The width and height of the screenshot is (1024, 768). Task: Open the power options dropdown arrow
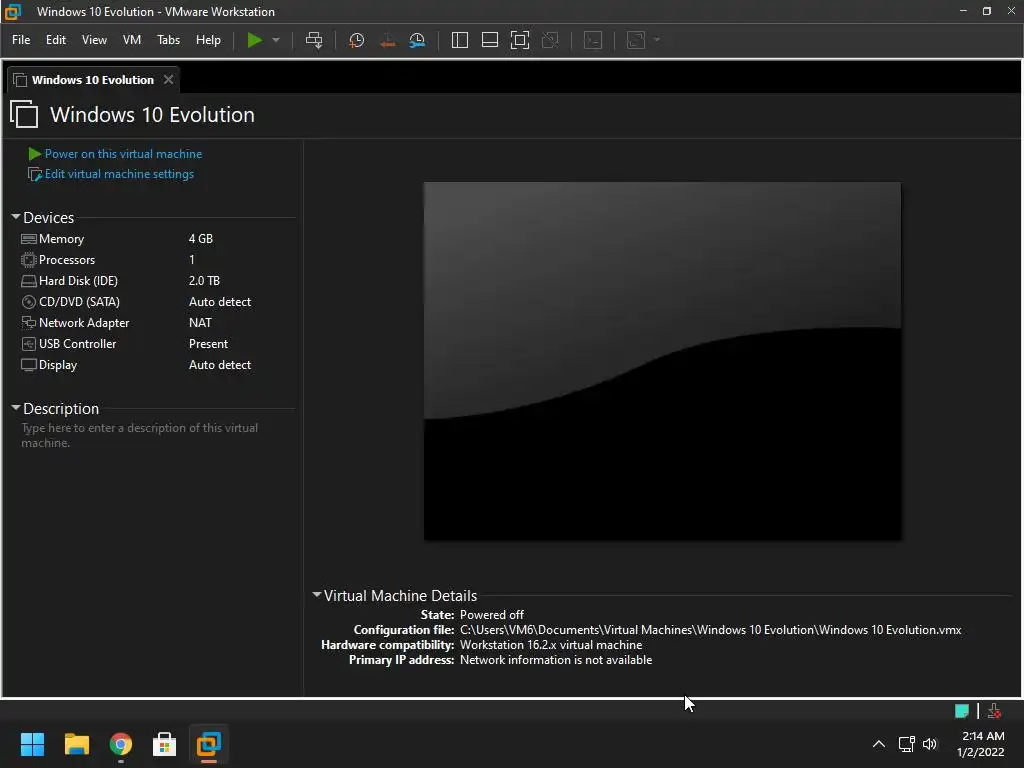tap(276, 40)
